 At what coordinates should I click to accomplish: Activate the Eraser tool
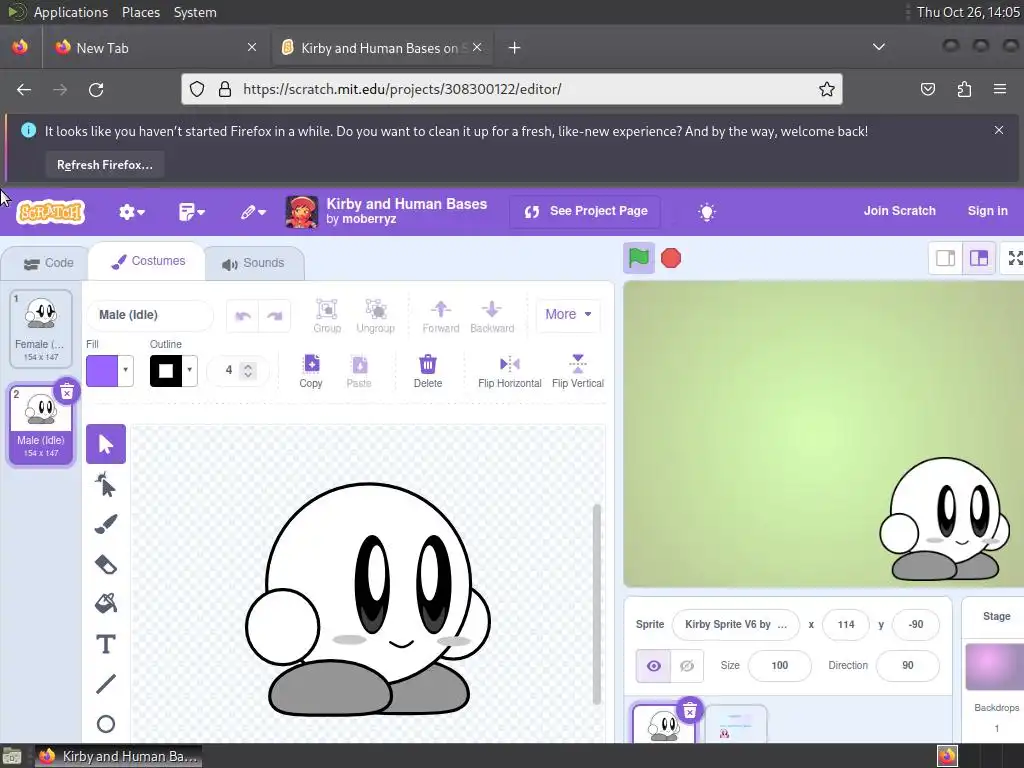(106, 564)
